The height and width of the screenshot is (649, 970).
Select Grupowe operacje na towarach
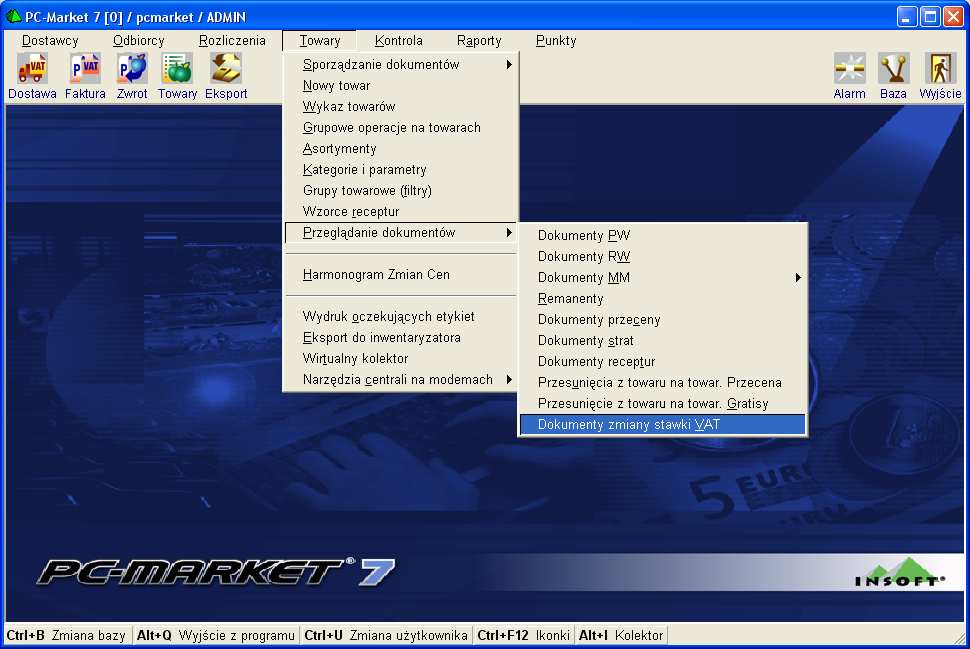coord(401,127)
